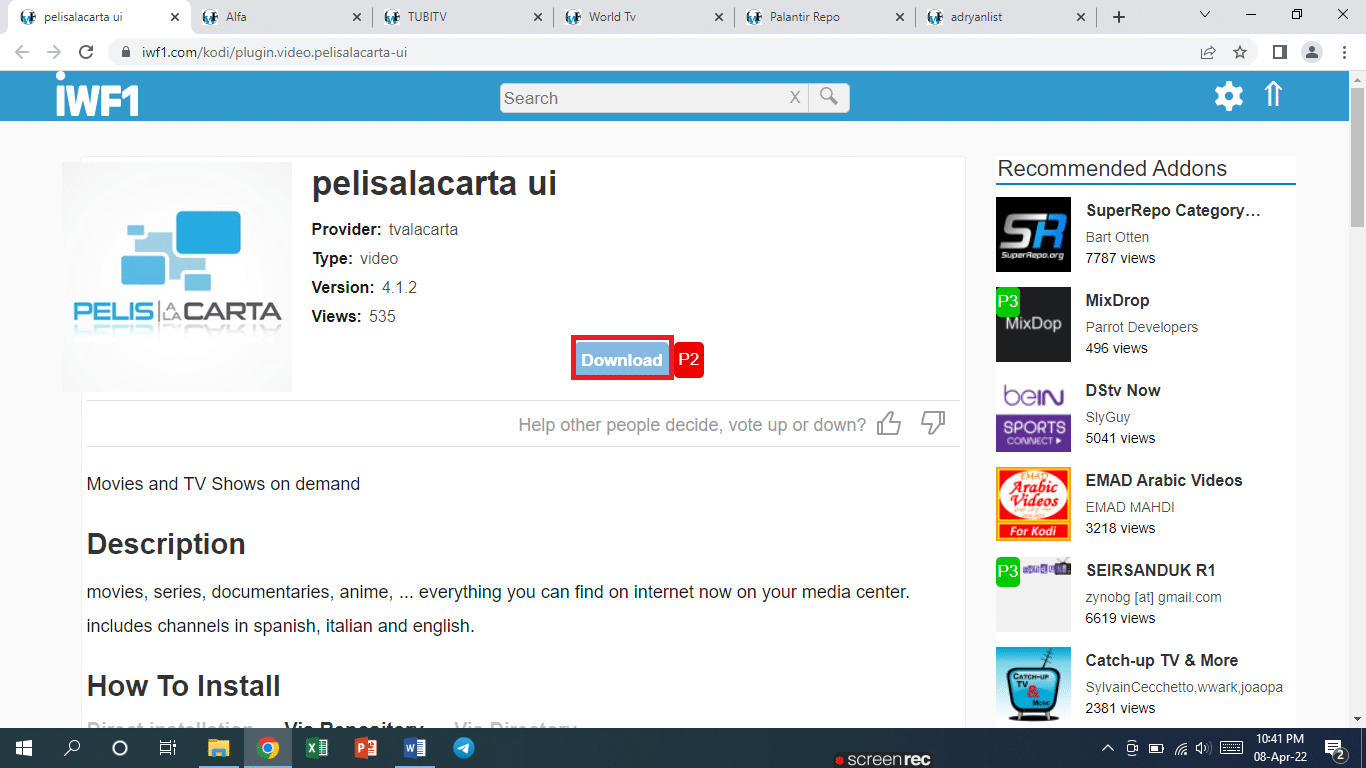Open the Chrome share page icon

(x=1208, y=52)
